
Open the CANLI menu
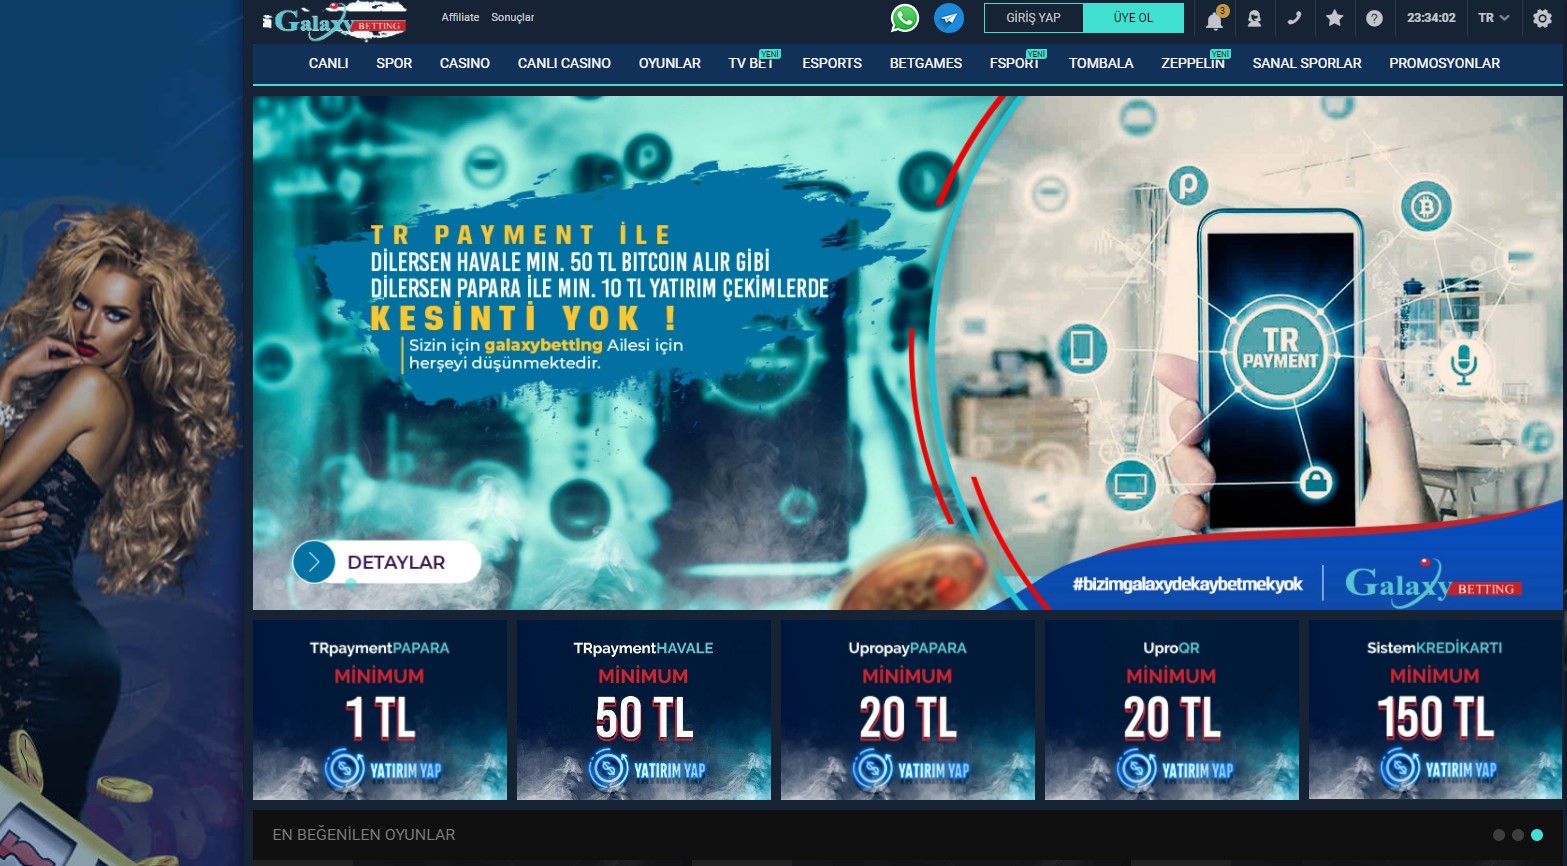pos(328,63)
